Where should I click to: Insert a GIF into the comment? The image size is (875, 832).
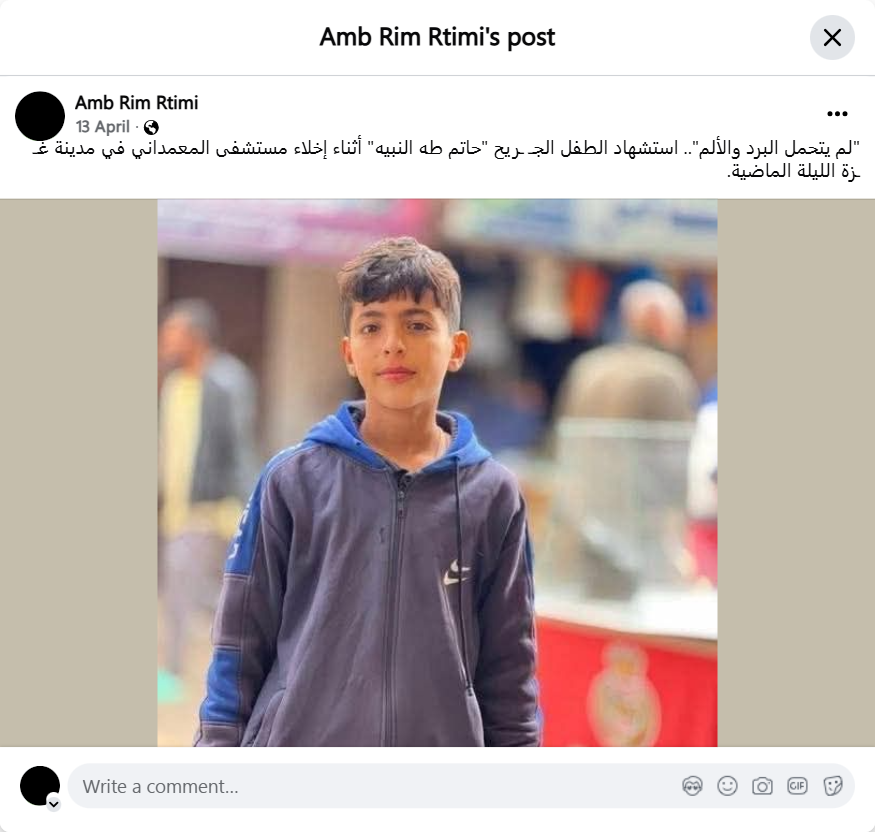[797, 786]
